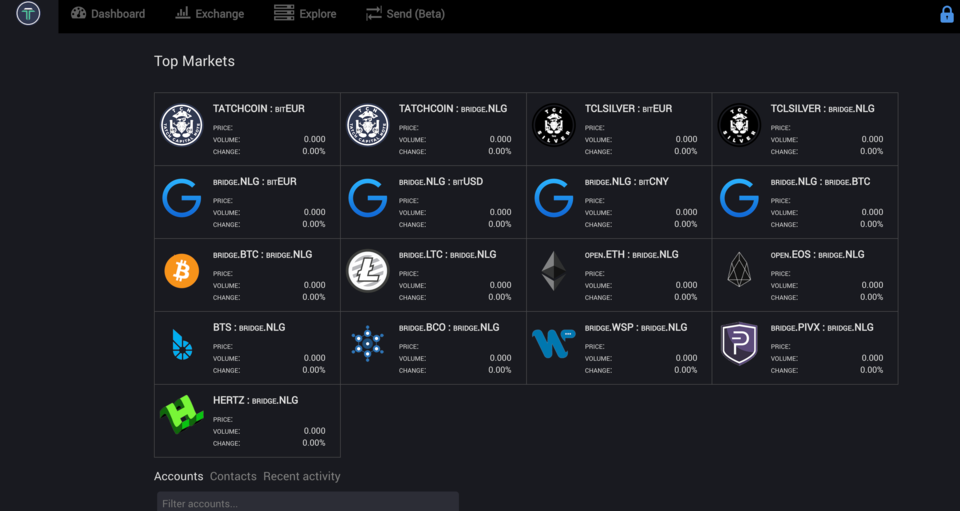This screenshot has height=511, width=960.
Task: Click the Explore server-stack icon
Action: coord(283,13)
